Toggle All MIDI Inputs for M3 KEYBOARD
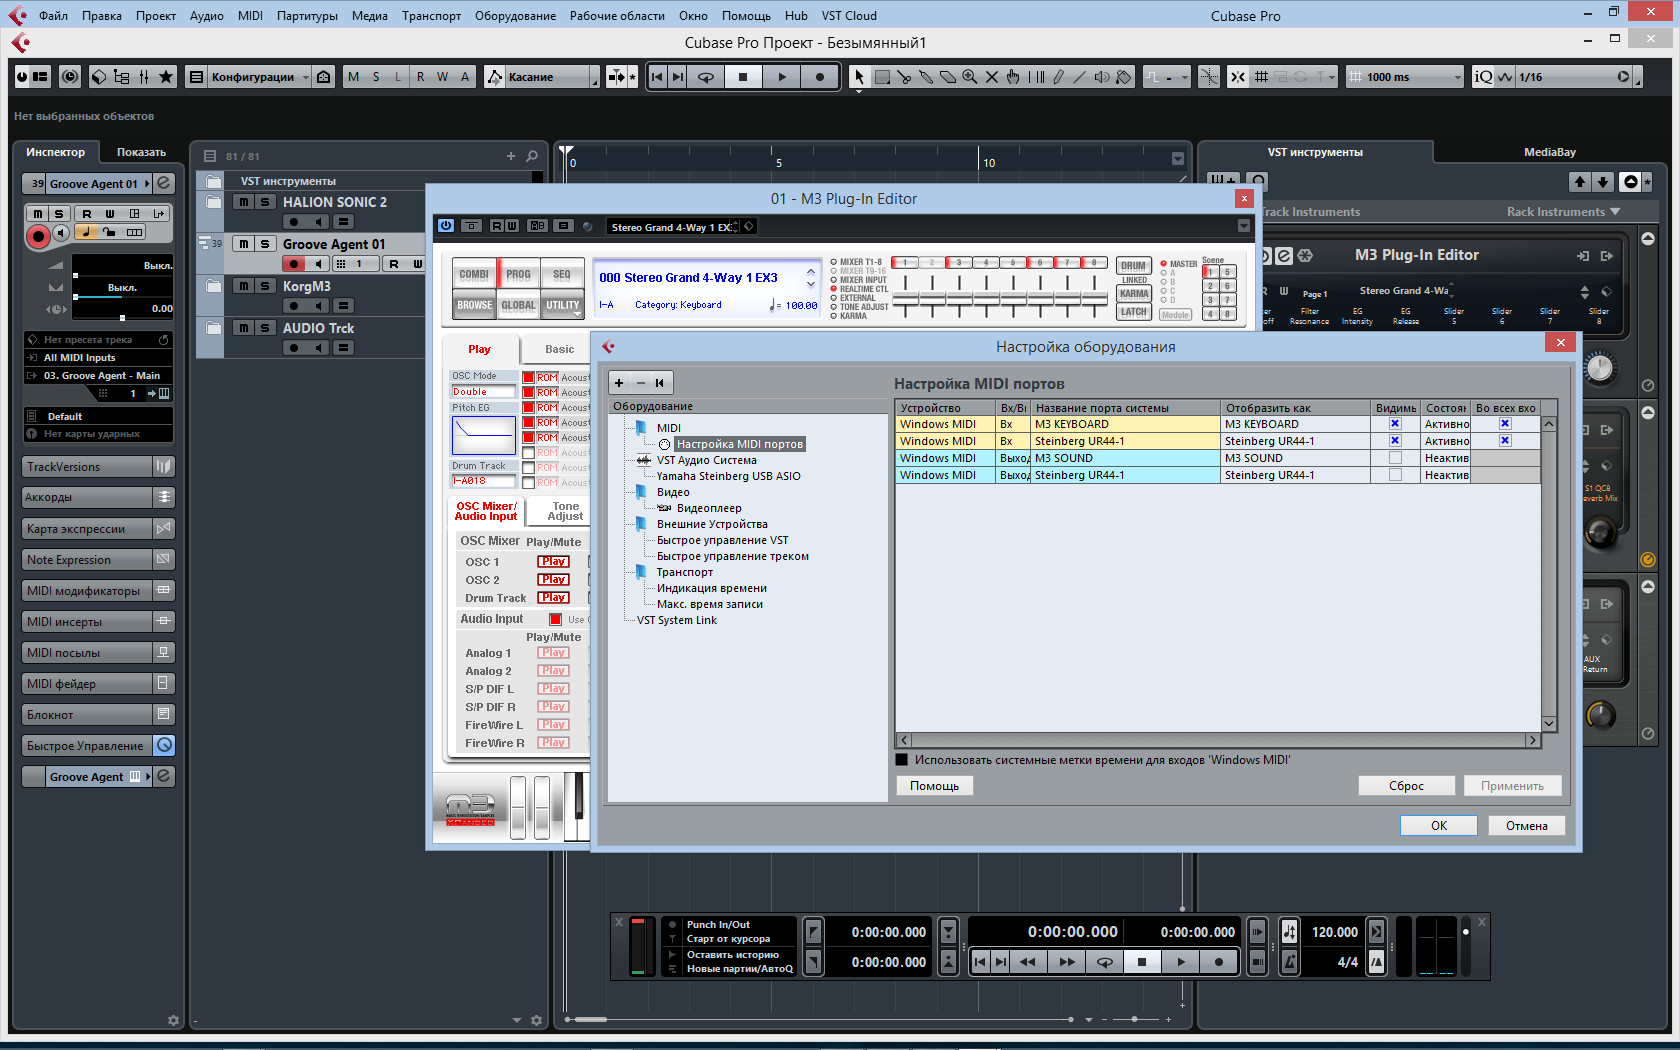This screenshot has width=1680, height=1050. 1505,424
